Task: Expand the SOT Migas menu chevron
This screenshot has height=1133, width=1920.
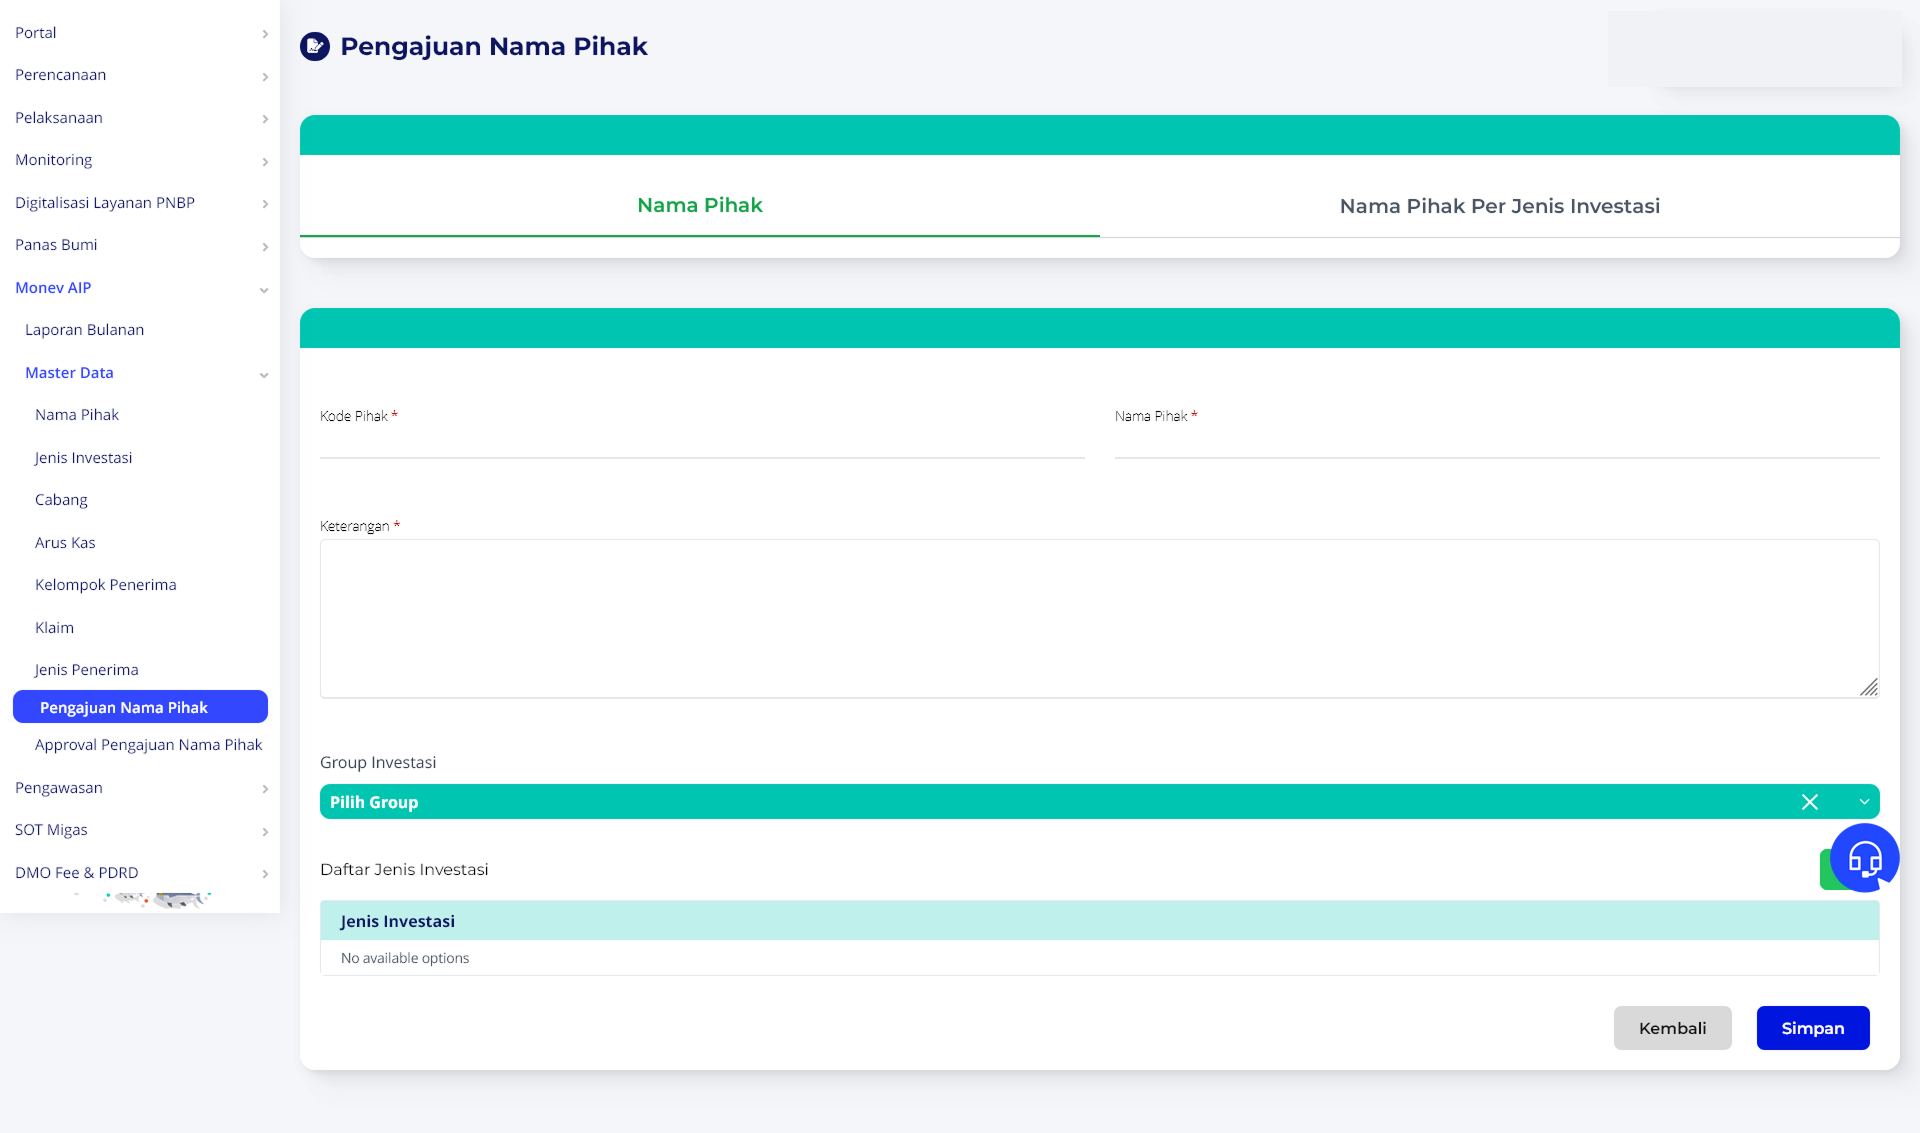Action: [x=265, y=832]
